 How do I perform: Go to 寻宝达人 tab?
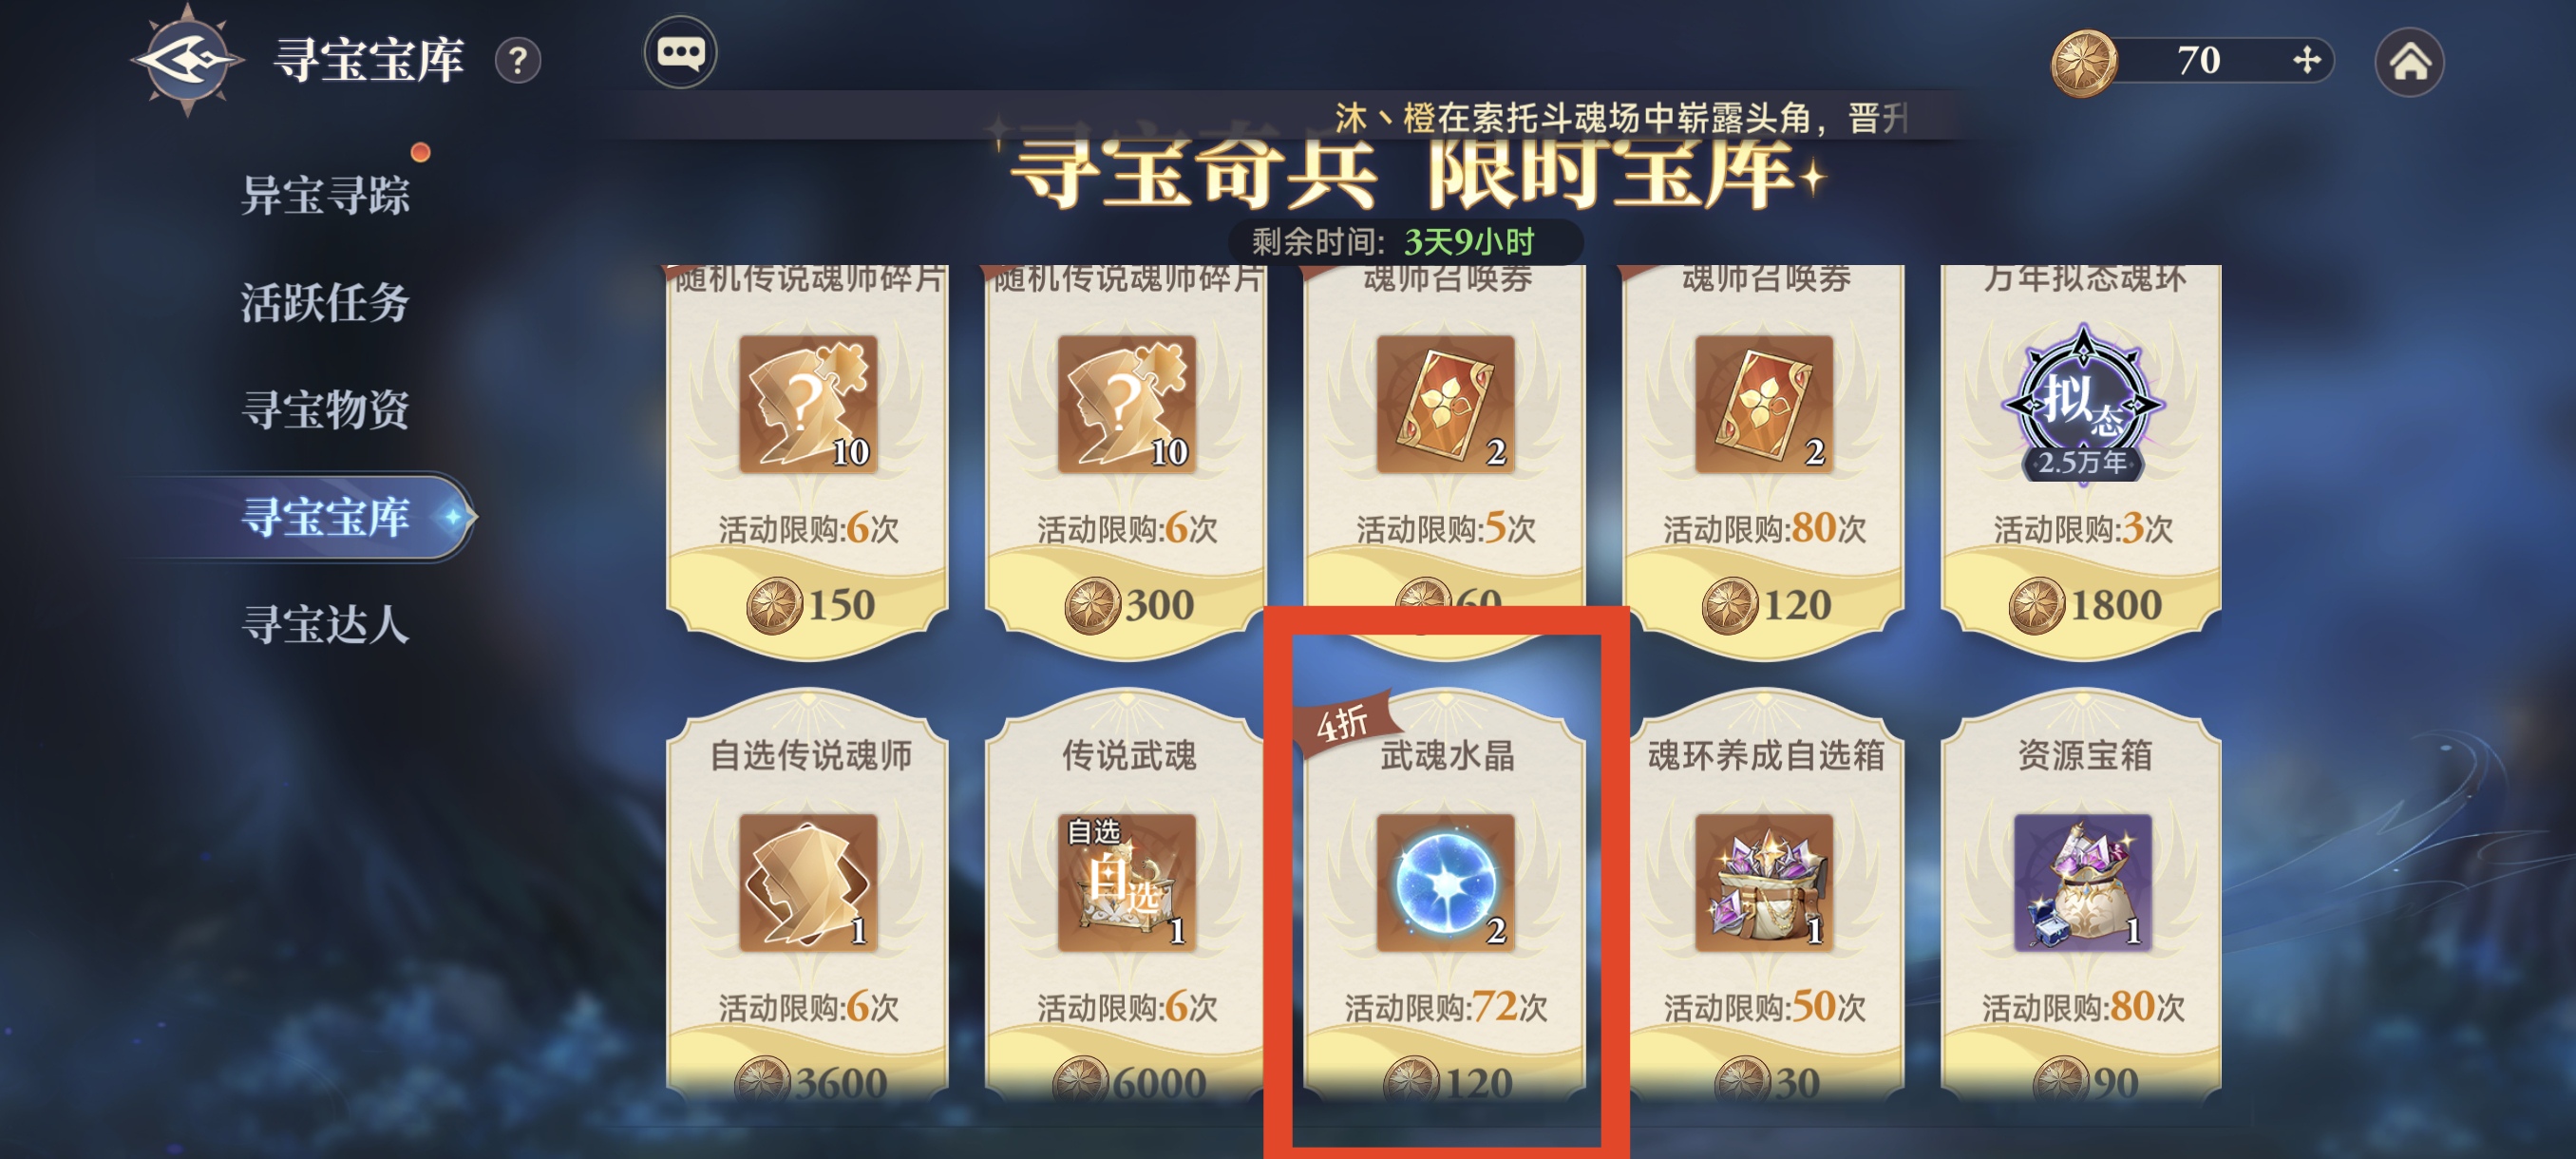(326, 625)
